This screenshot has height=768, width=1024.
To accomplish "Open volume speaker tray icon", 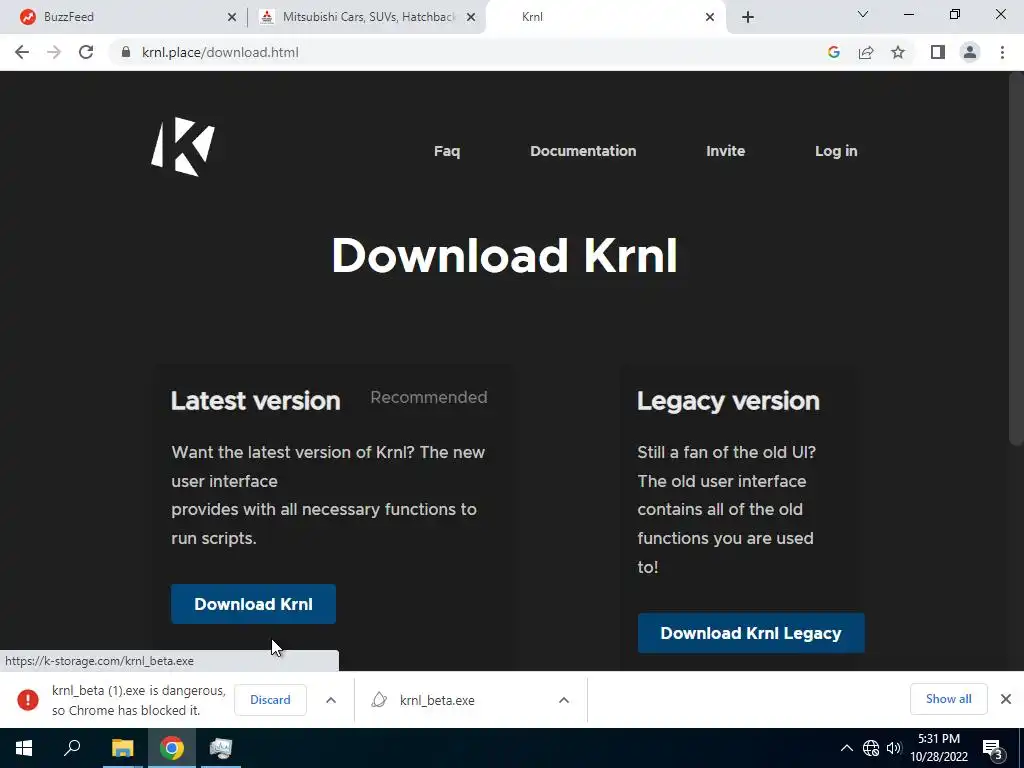I will 893,748.
